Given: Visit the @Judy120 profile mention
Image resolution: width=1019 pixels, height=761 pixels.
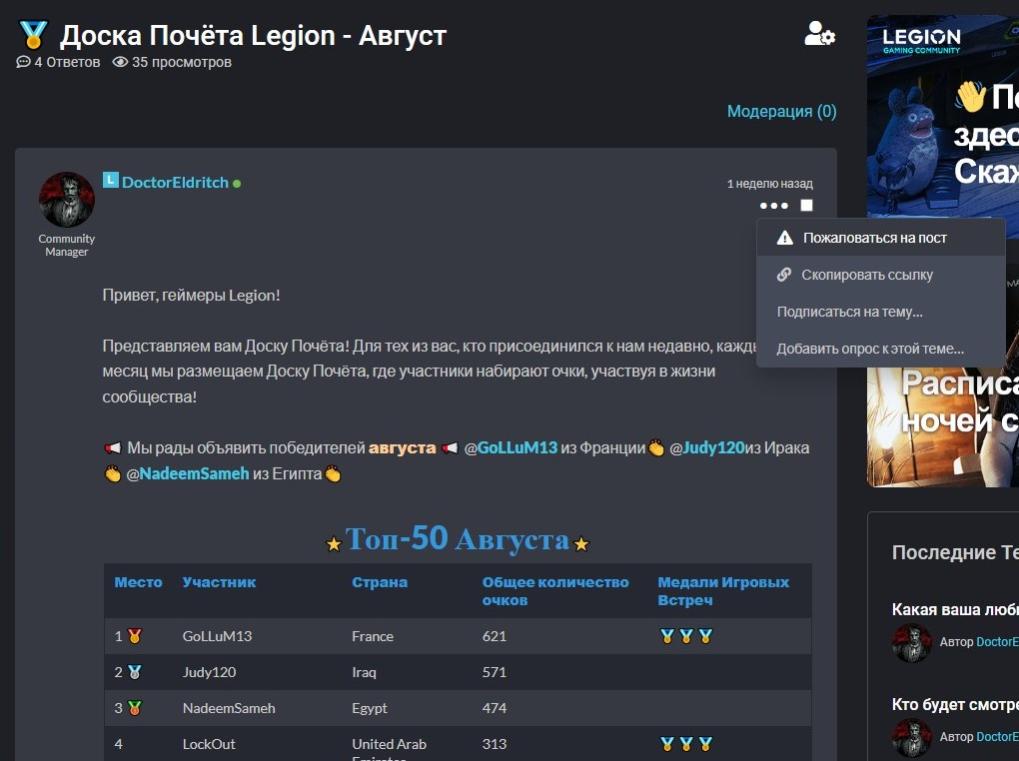Looking at the screenshot, I should (714, 448).
